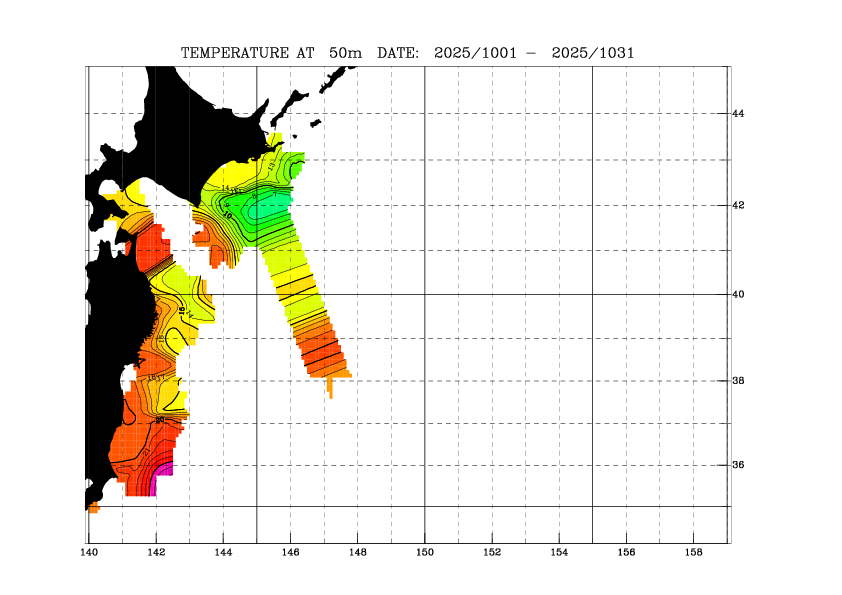
Task: Click latitude label 40 on the right axis
Action: [738, 295]
